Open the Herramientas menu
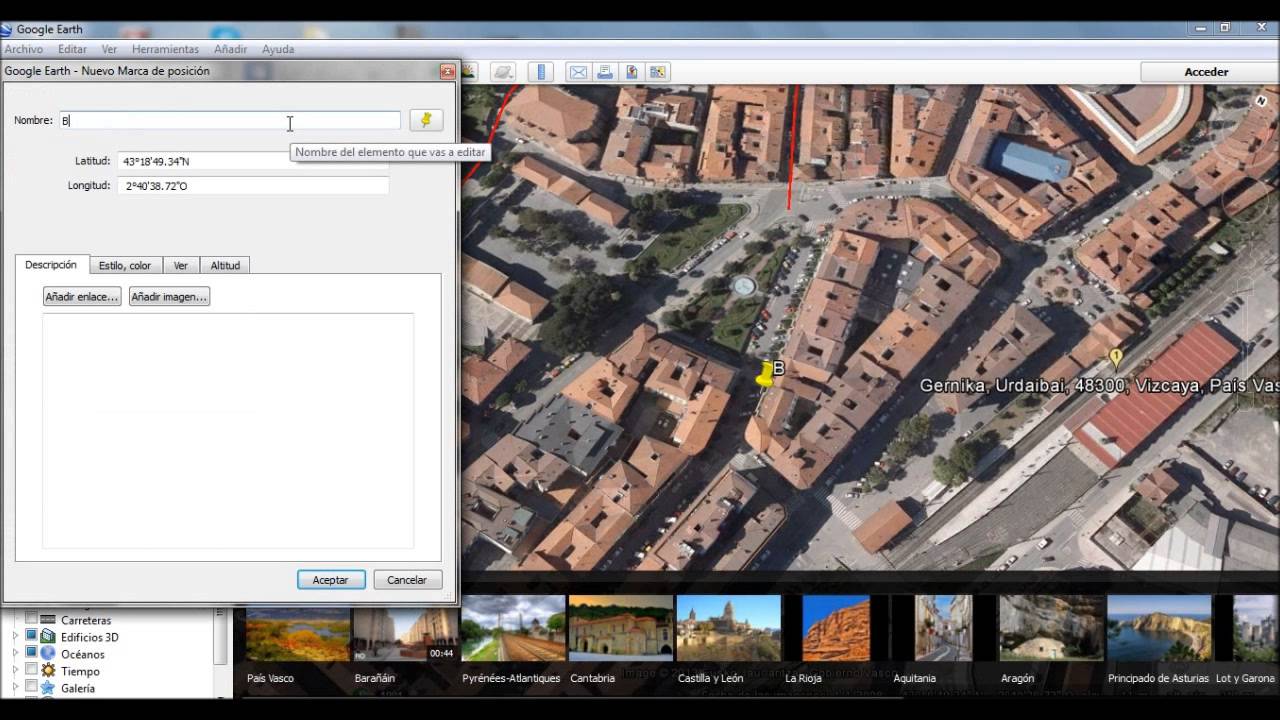Viewport: 1280px width, 720px height. 165,49
